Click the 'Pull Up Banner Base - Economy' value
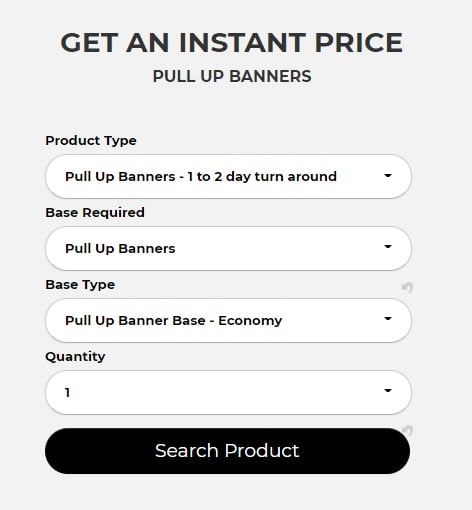 coord(174,321)
